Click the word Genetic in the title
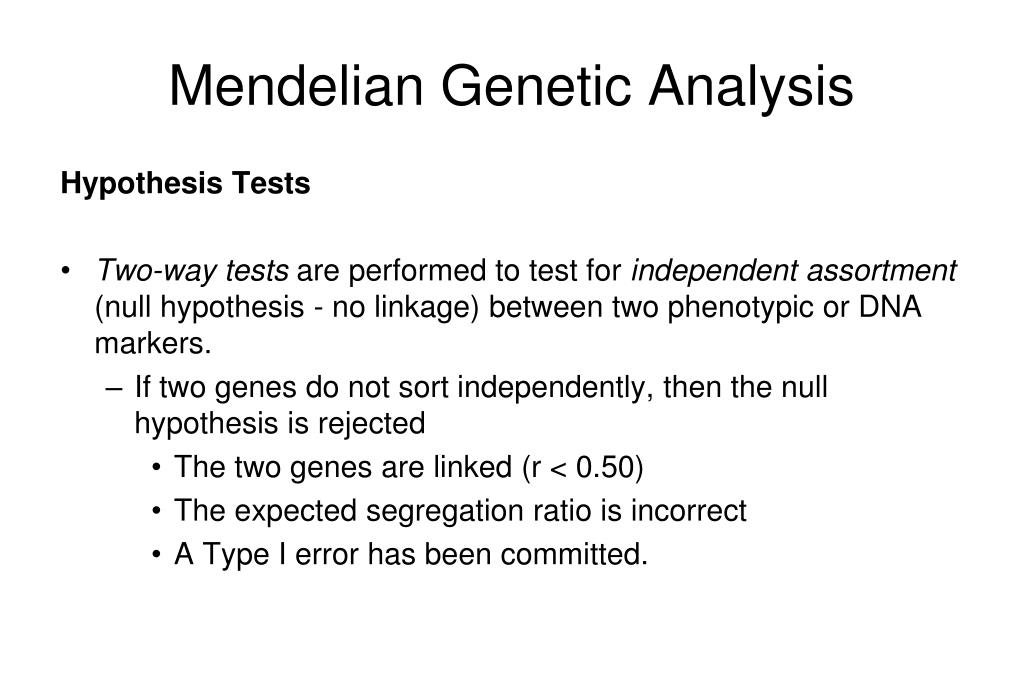The width and height of the screenshot is (1023, 682). coord(536,85)
